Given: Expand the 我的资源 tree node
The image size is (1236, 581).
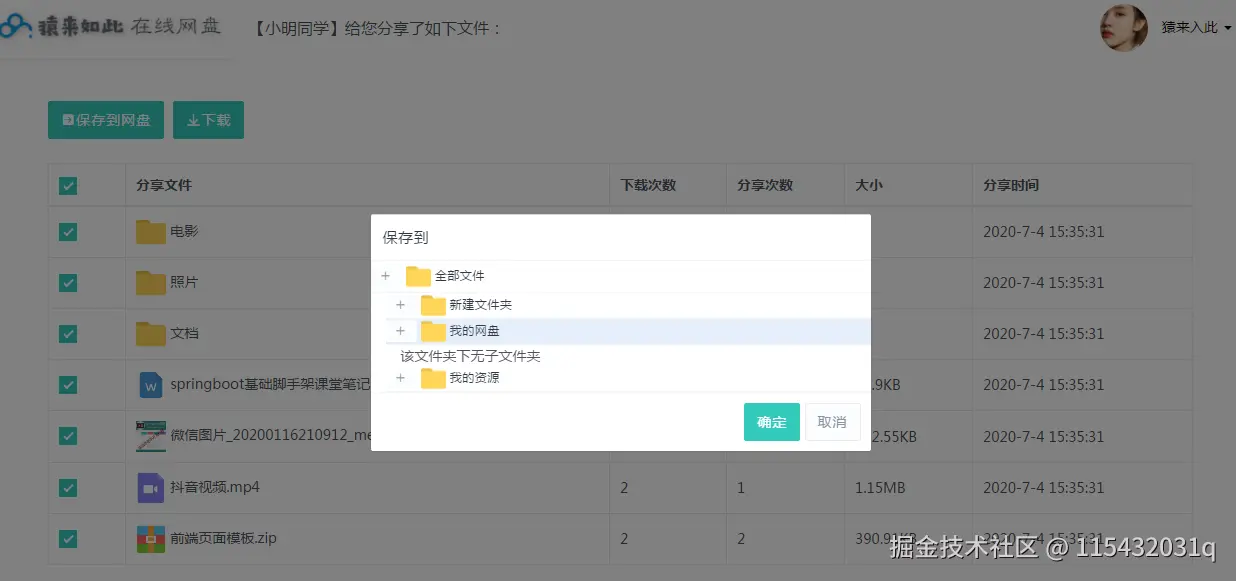Looking at the screenshot, I should (x=400, y=378).
